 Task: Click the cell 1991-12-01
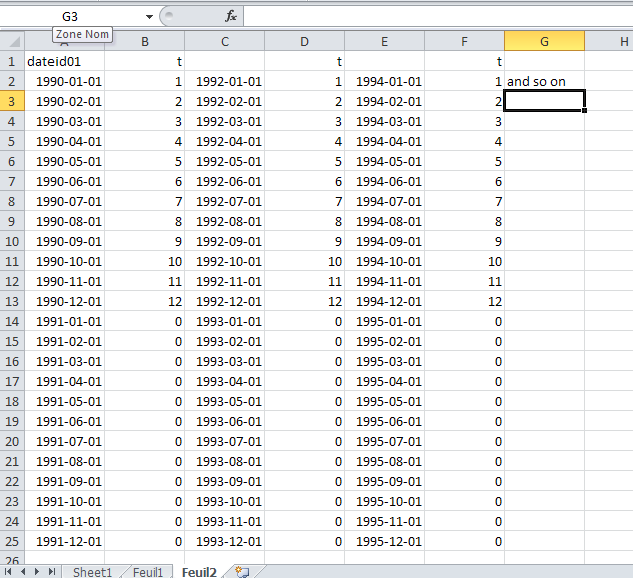[x=65, y=541]
